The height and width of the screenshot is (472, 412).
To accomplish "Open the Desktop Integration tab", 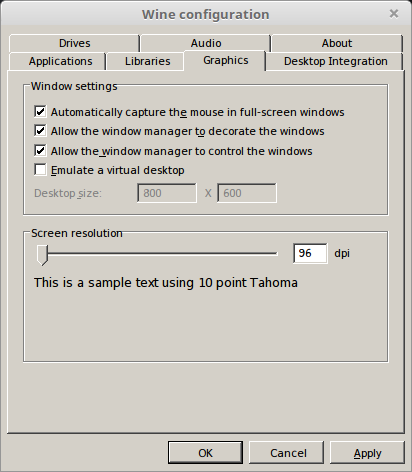I will [335, 61].
